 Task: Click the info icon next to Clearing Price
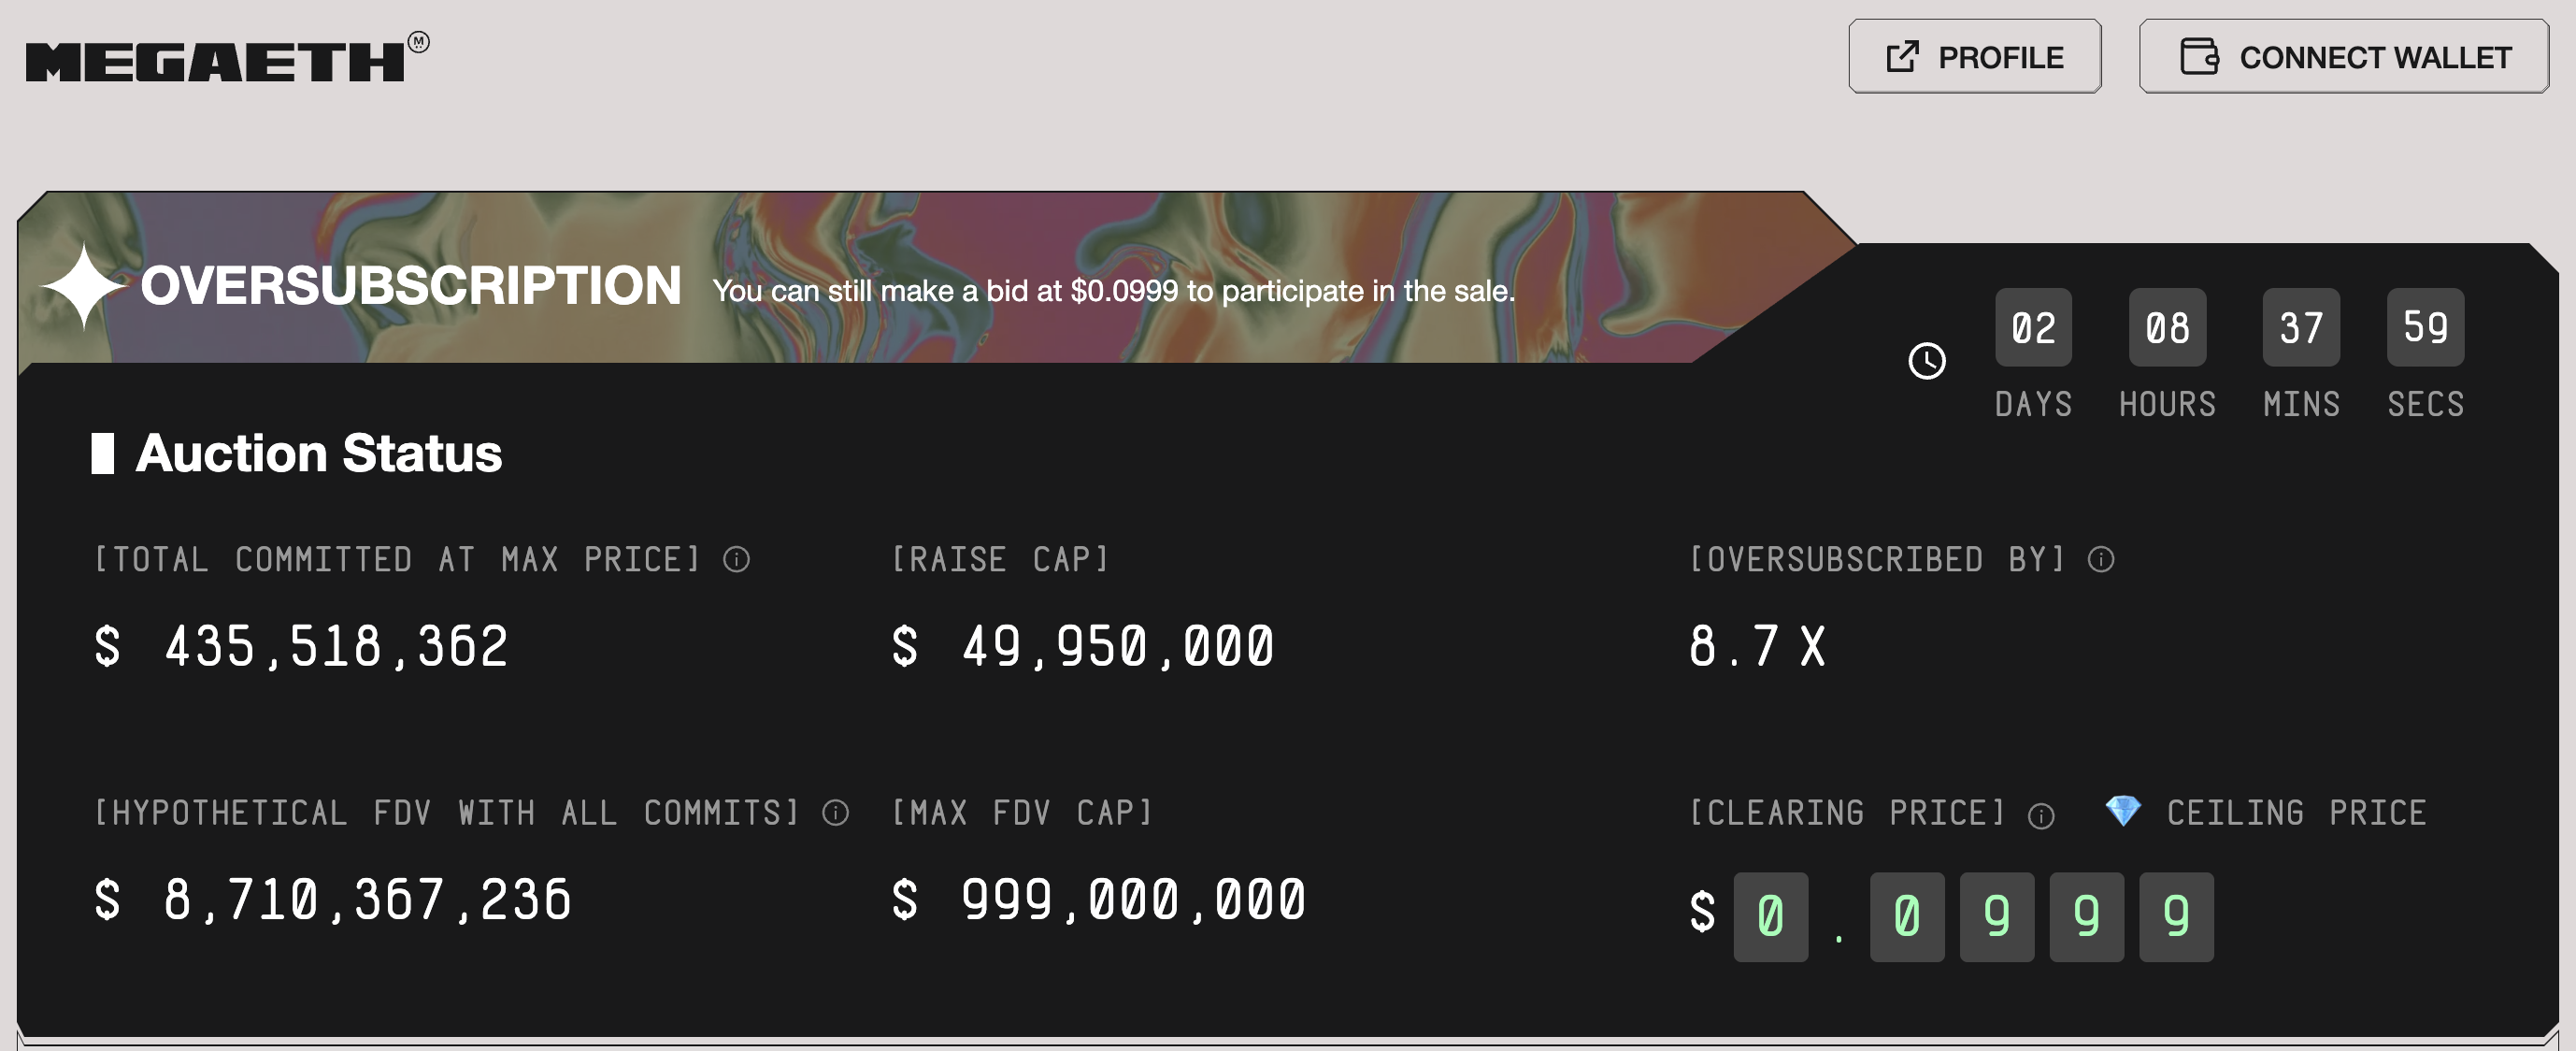click(2040, 815)
